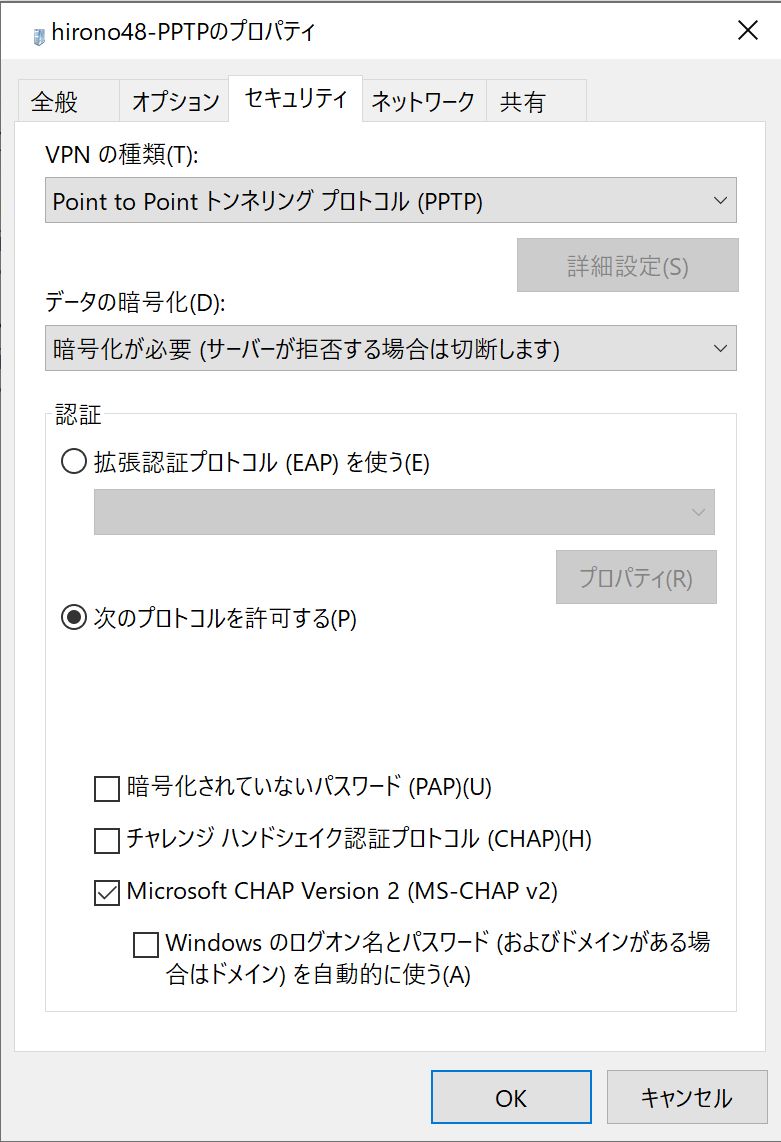The height and width of the screenshot is (1142, 781).
Task: Select 拡張認証プロトコル (EAP) を使う radio button
Action: coord(74,463)
